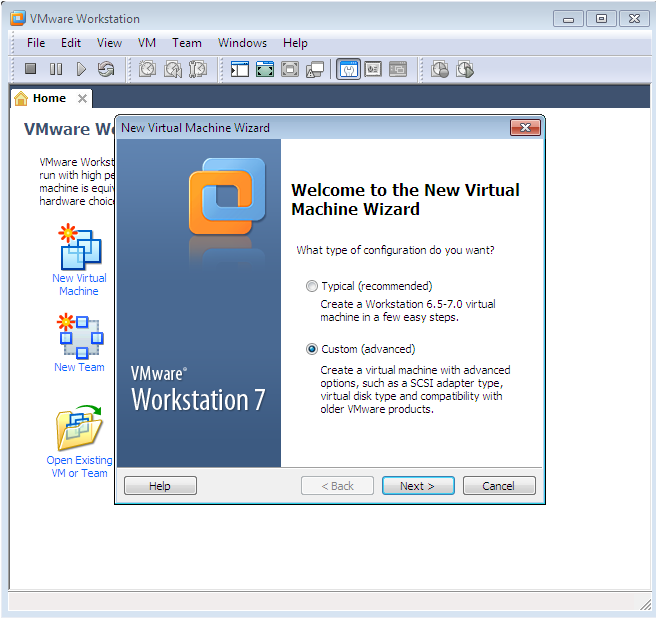Image resolution: width=657 pixels, height=619 pixels.
Task: Click the Power On play toolbar icon
Action: (81, 69)
